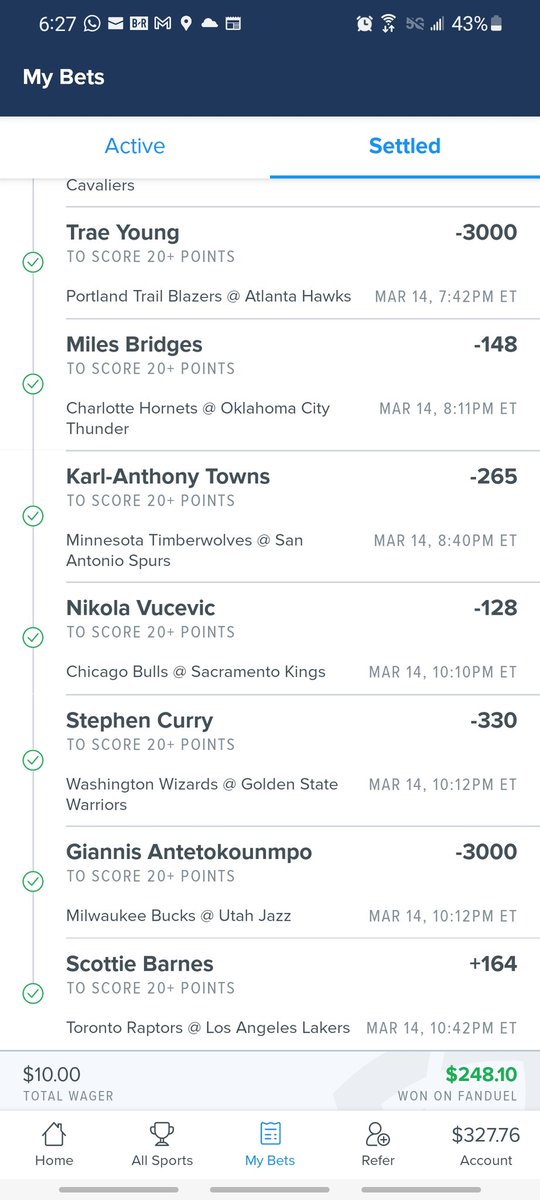Tap the $248.10 winnings amount
This screenshot has width=540, height=1200.
(482, 1075)
